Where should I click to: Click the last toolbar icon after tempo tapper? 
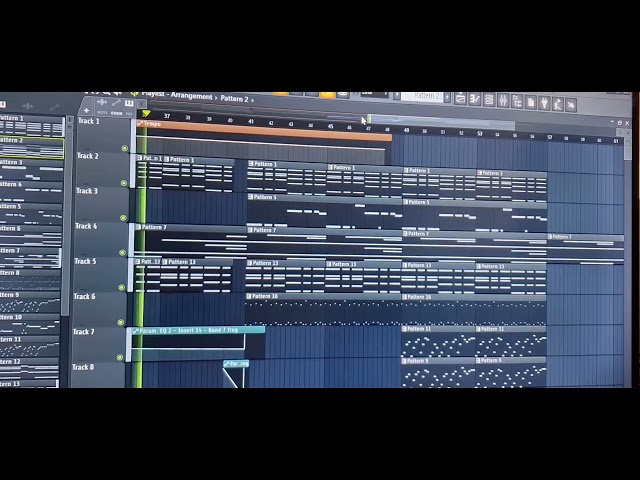[x=571, y=104]
